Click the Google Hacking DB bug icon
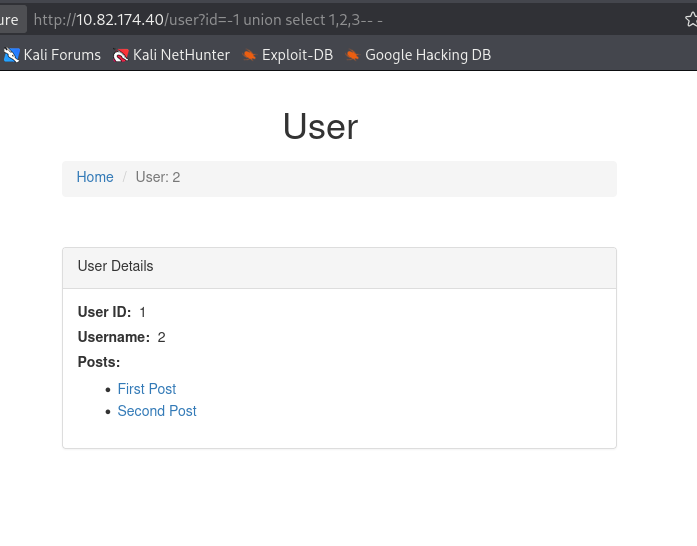The width and height of the screenshot is (697, 546). 353,55
